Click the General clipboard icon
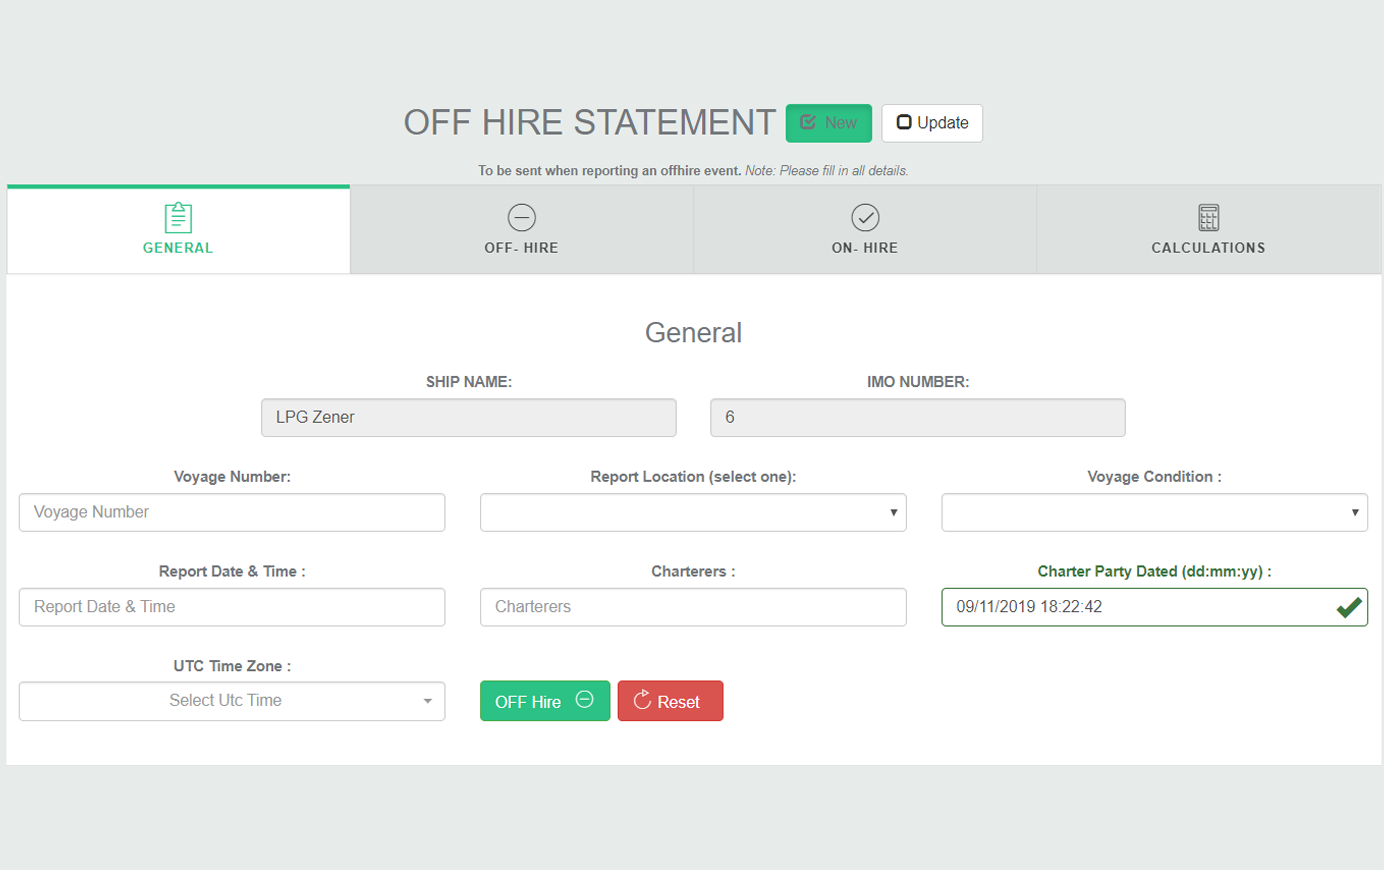This screenshot has width=1384, height=870. click(178, 217)
